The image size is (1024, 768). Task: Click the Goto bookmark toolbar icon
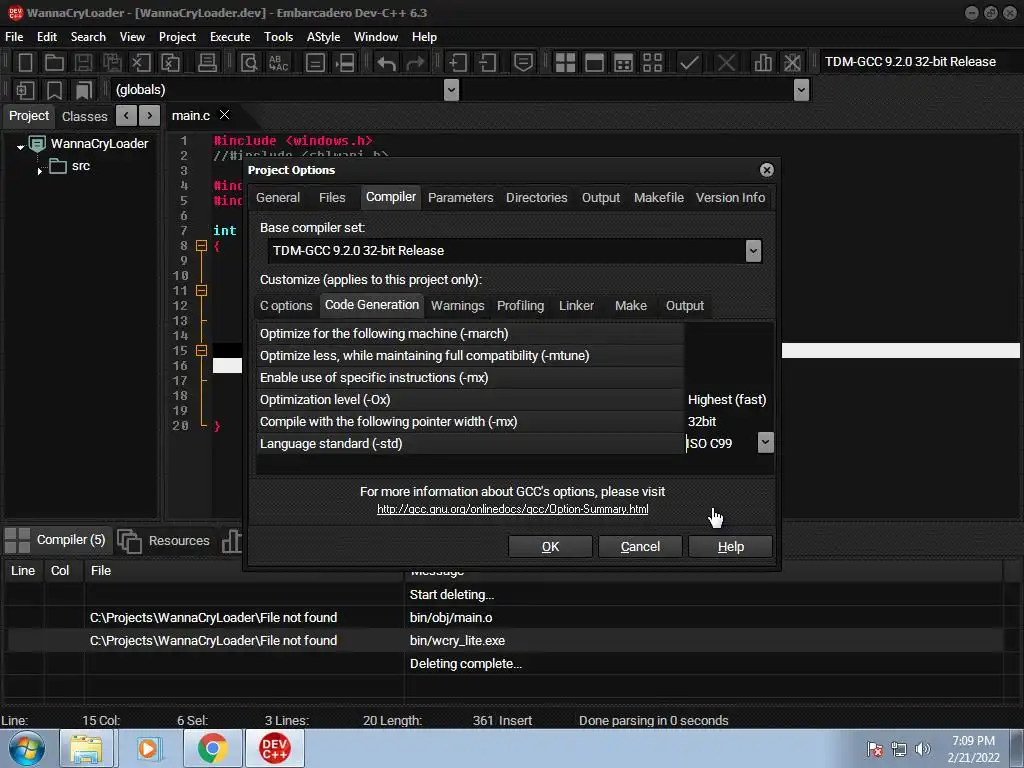84,89
